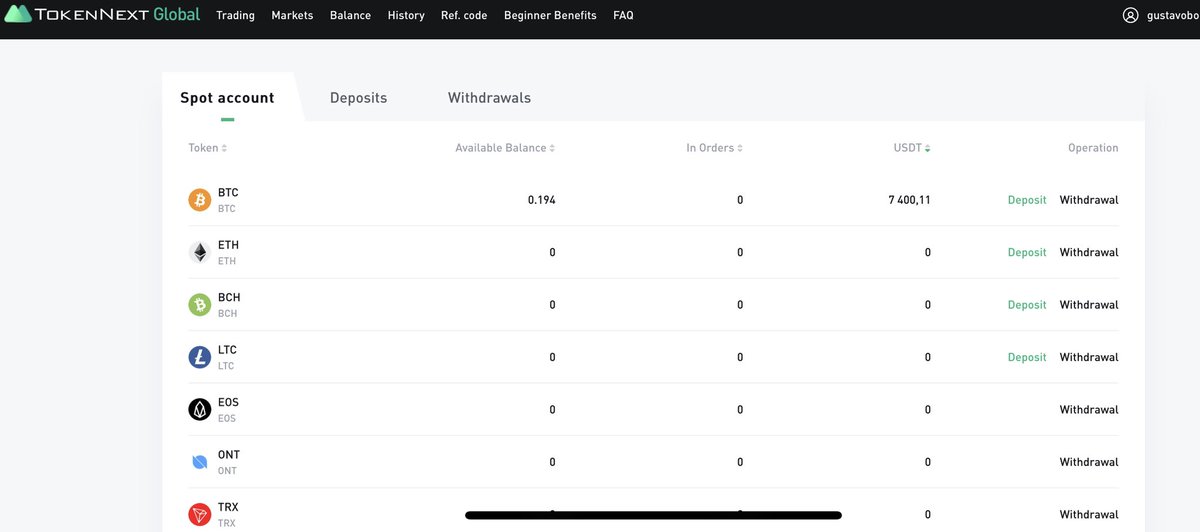This screenshot has height=532, width=1200.
Task: Click BTC USDT value 7 400,11
Action: (909, 200)
